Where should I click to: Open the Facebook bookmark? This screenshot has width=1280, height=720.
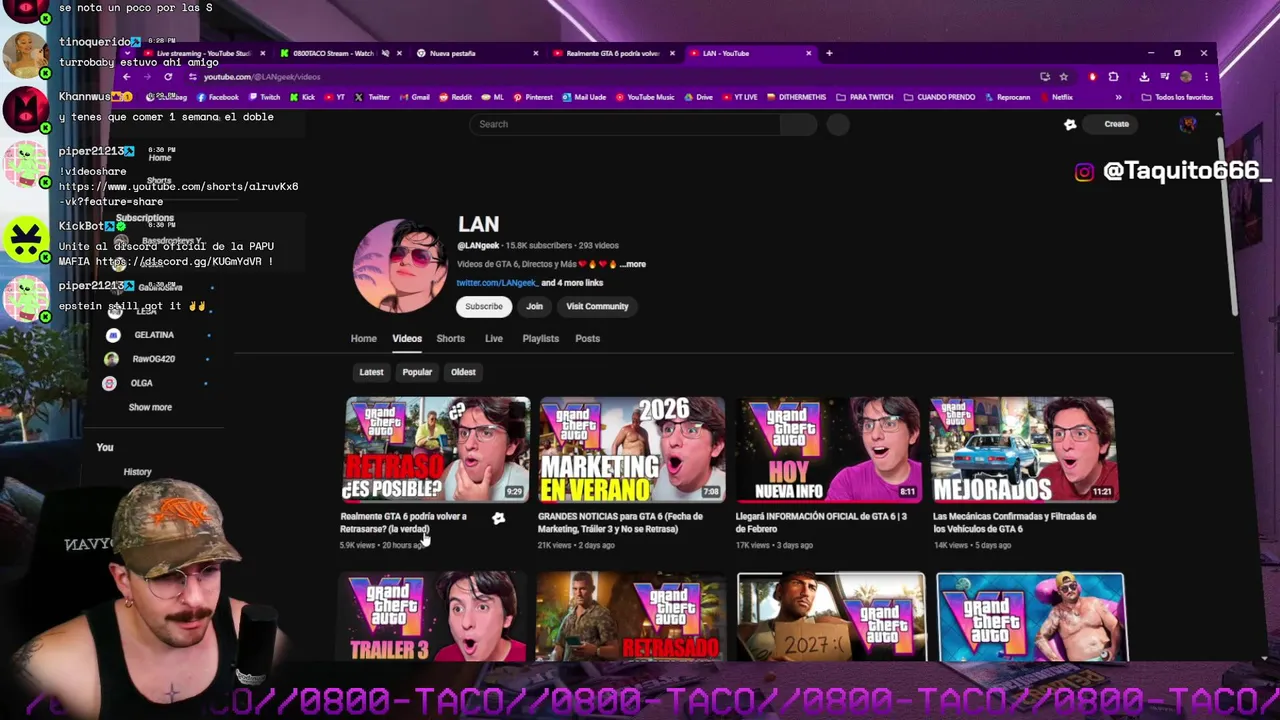(x=218, y=97)
